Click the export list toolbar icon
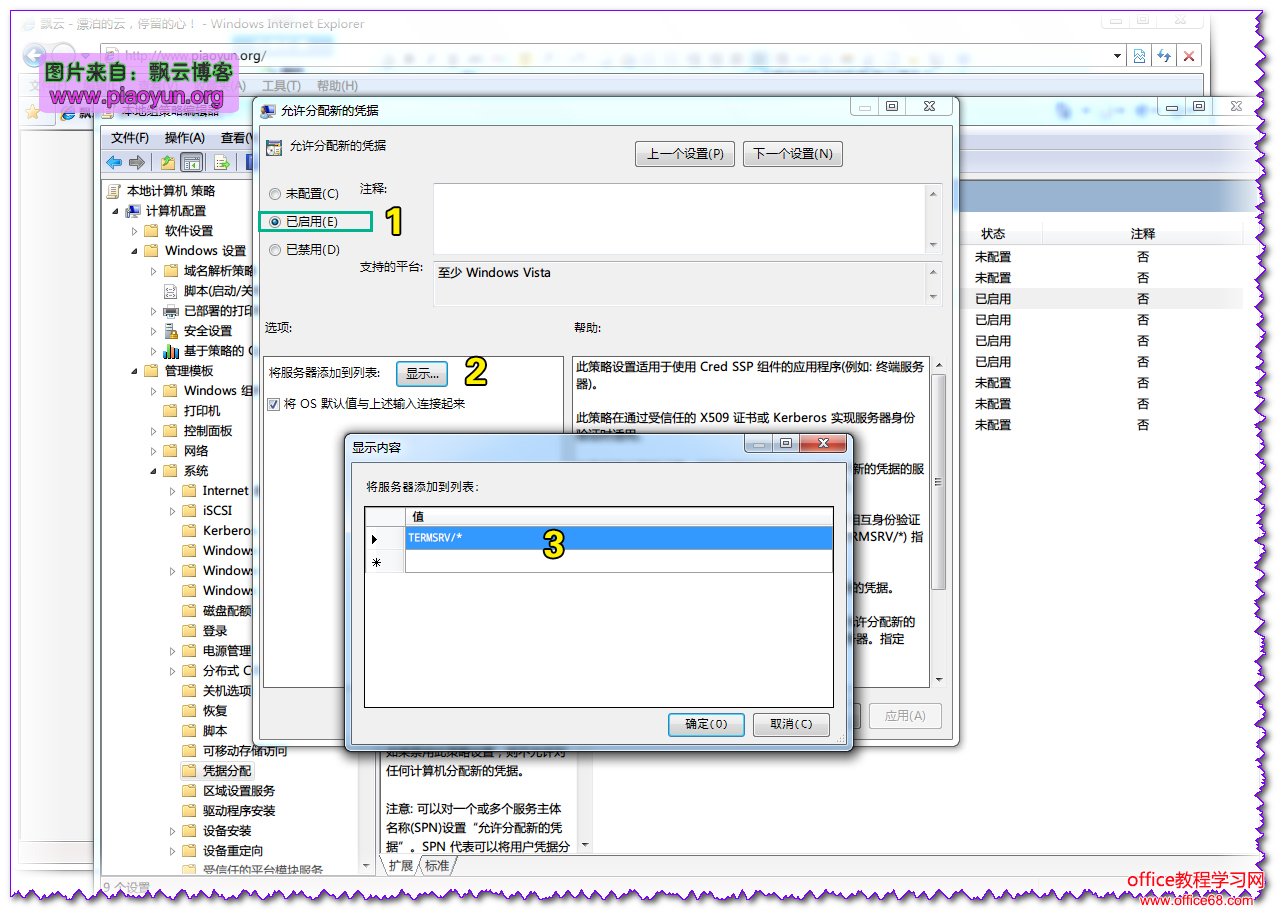Screen dimensions: 1283x917 (222, 163)
